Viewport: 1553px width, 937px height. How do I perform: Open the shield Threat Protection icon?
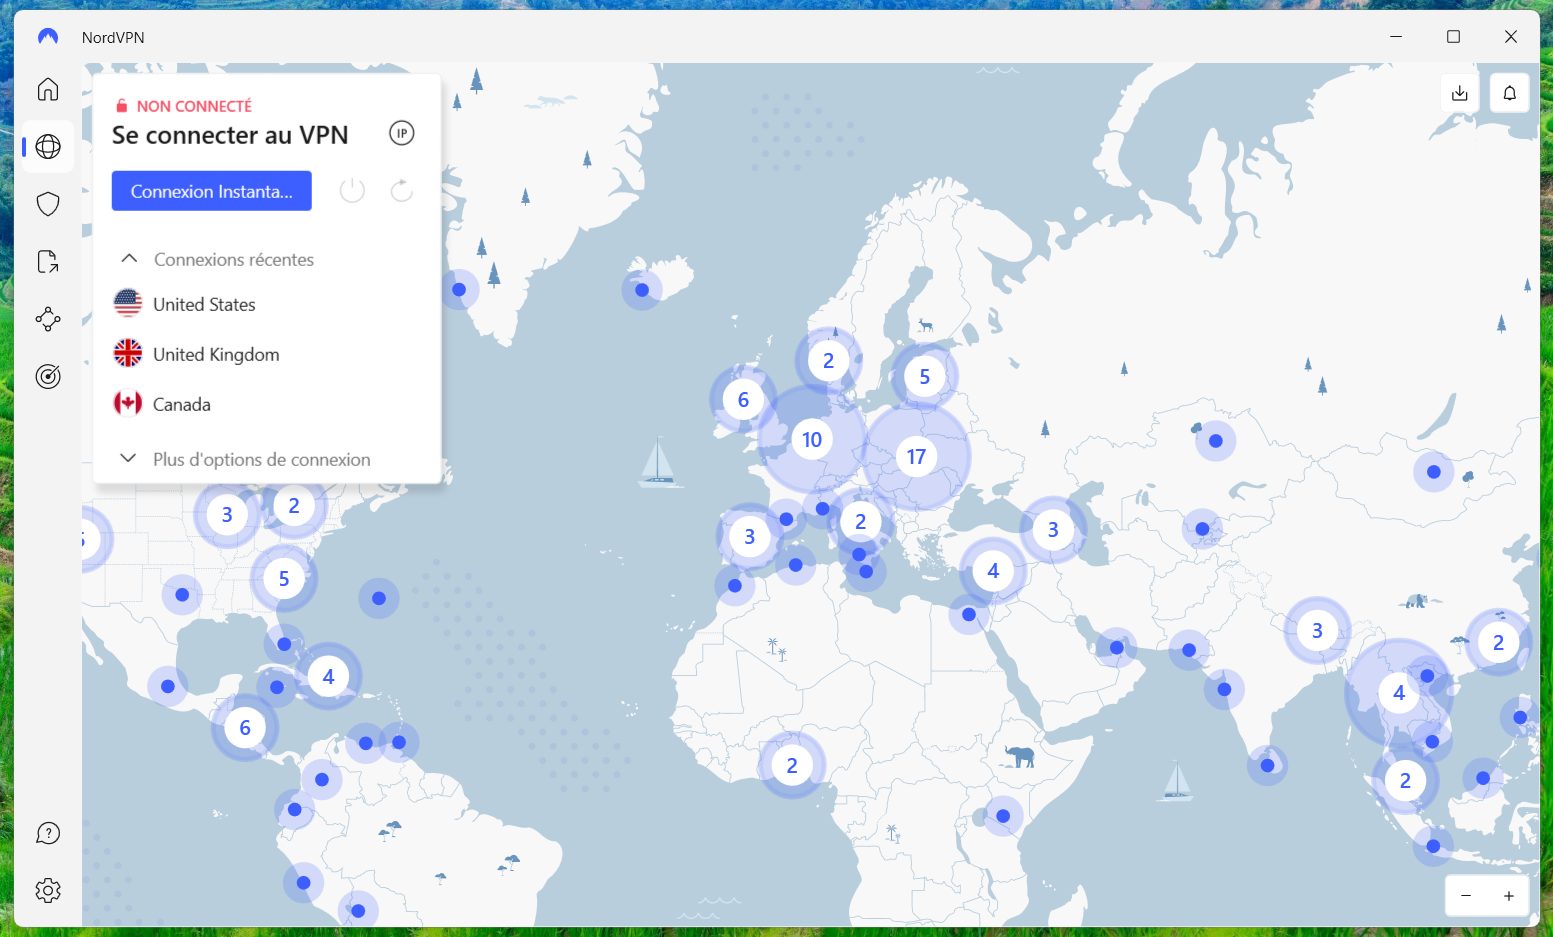pos(48,204)
